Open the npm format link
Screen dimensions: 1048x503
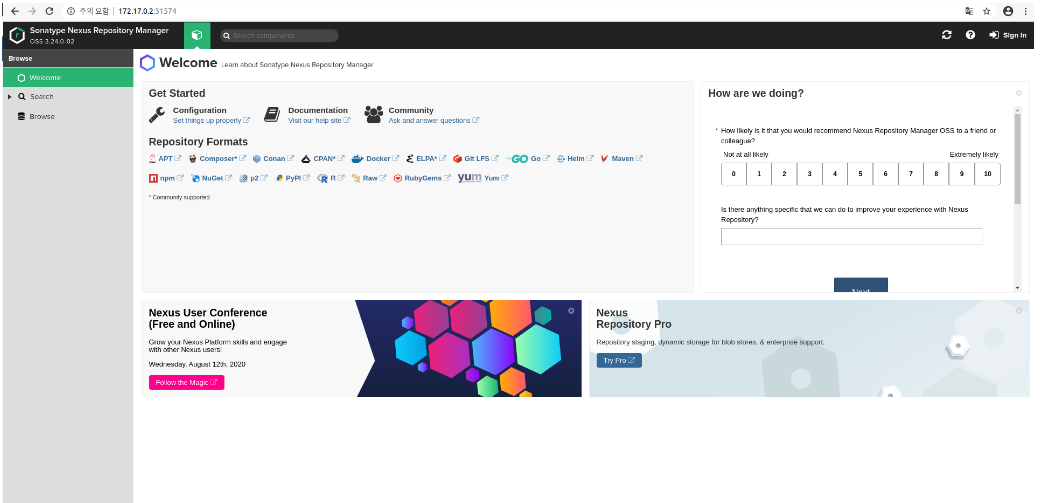pyautogui.click(x=166, y=178)
